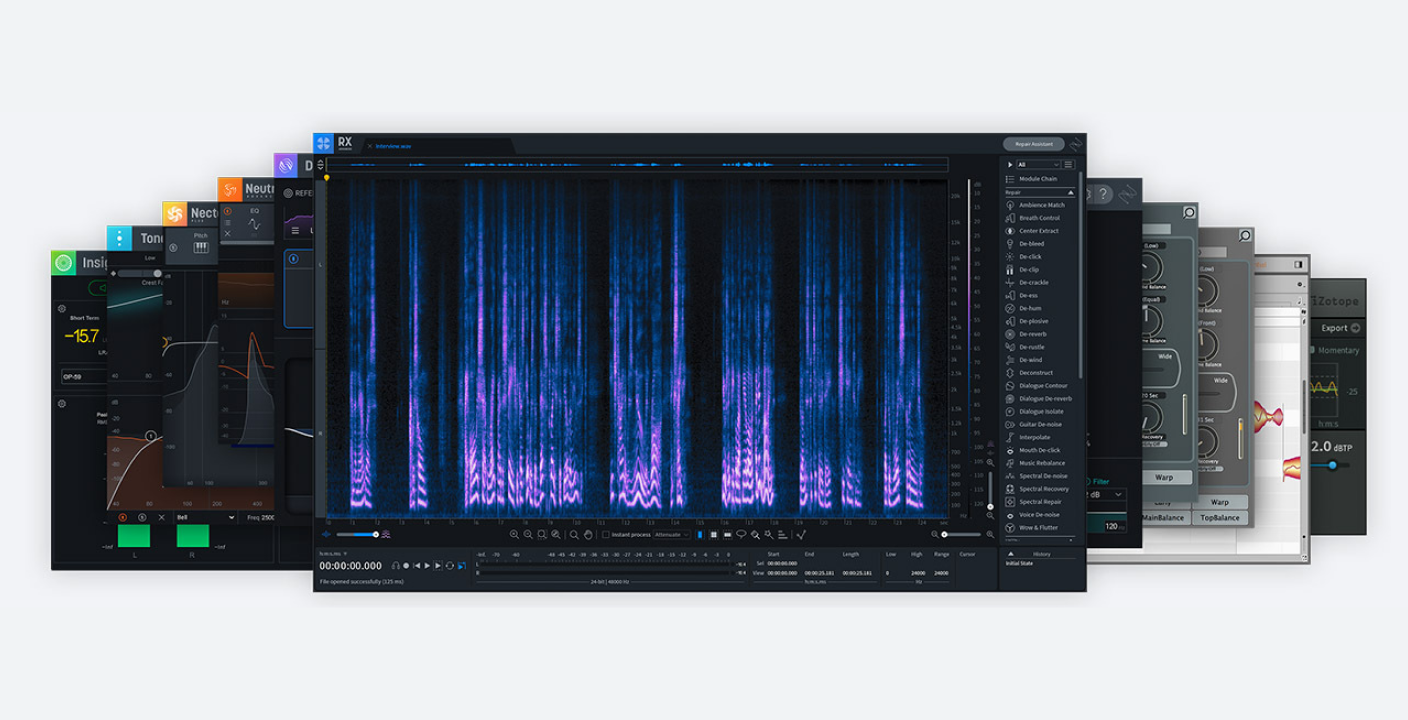Open the All module filter dropdown
The image size is (1408, 720).
[1037, 165]
